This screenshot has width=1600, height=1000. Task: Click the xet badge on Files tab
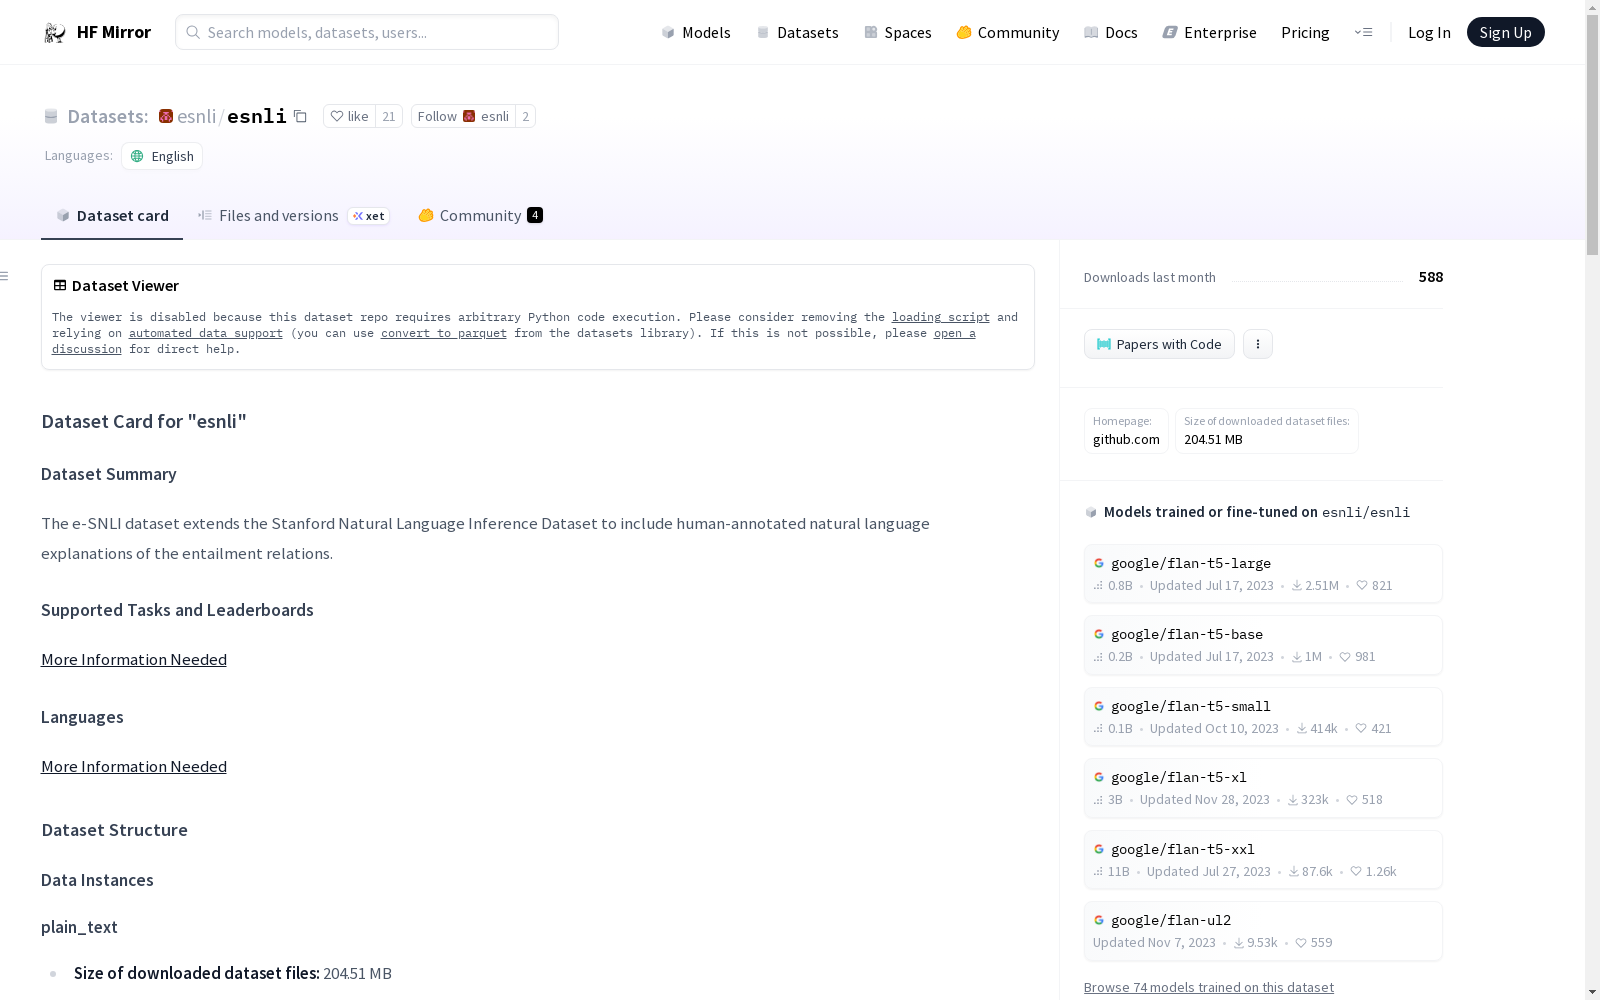pyautogui.click(x=368, y=216)
